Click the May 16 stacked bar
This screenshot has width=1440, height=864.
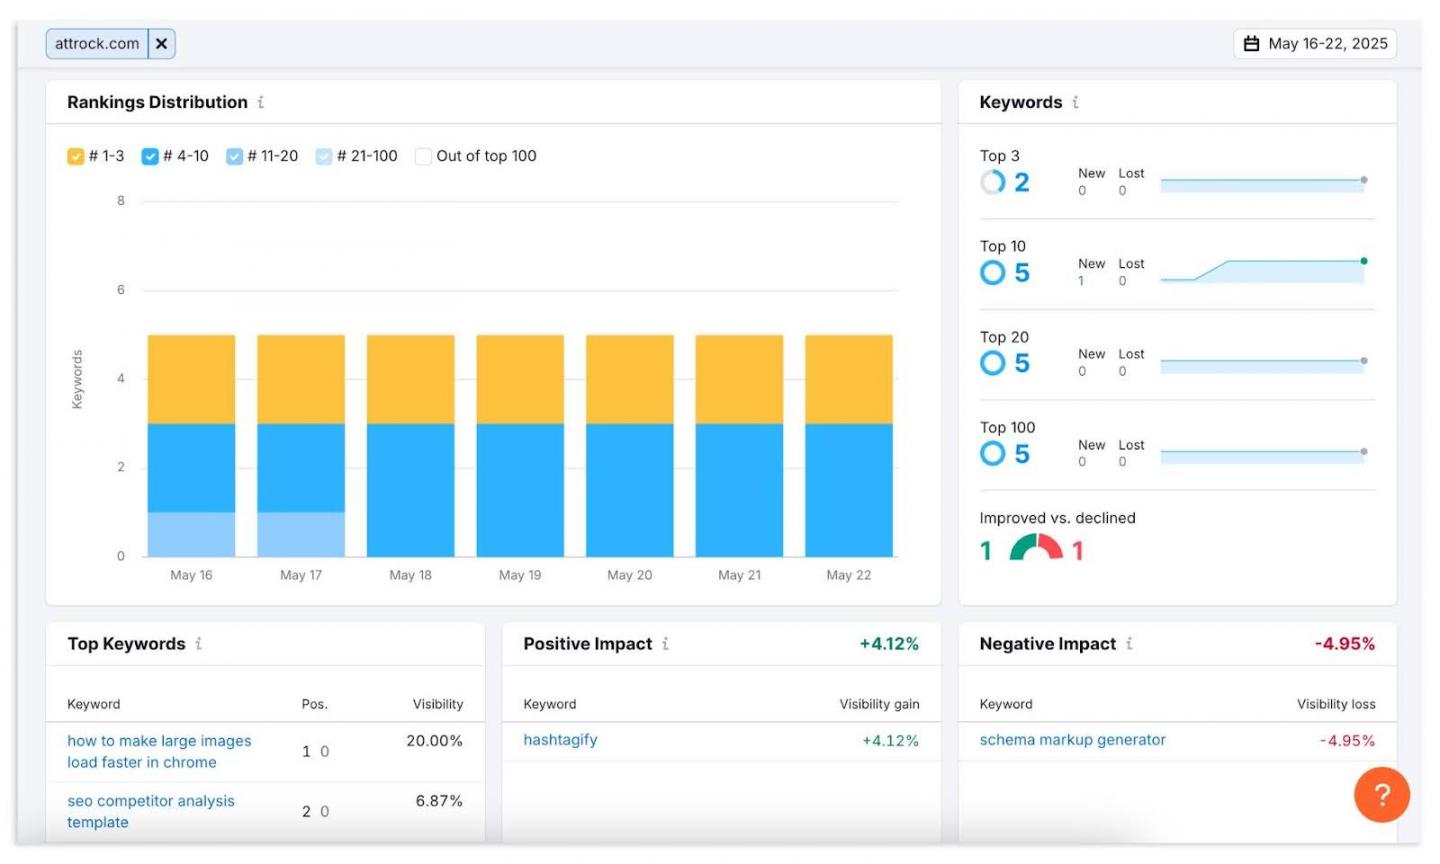[191, 446]
